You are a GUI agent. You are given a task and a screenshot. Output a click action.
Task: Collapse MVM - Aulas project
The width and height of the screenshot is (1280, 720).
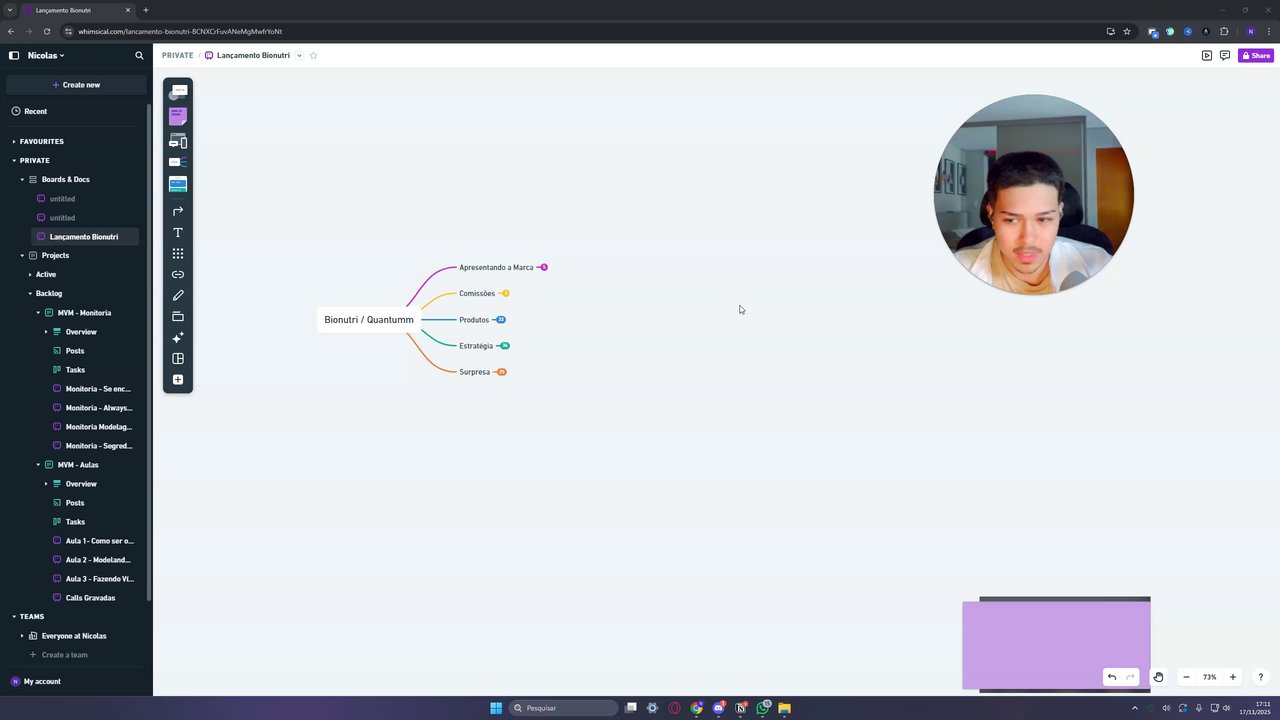coord(38,465)
